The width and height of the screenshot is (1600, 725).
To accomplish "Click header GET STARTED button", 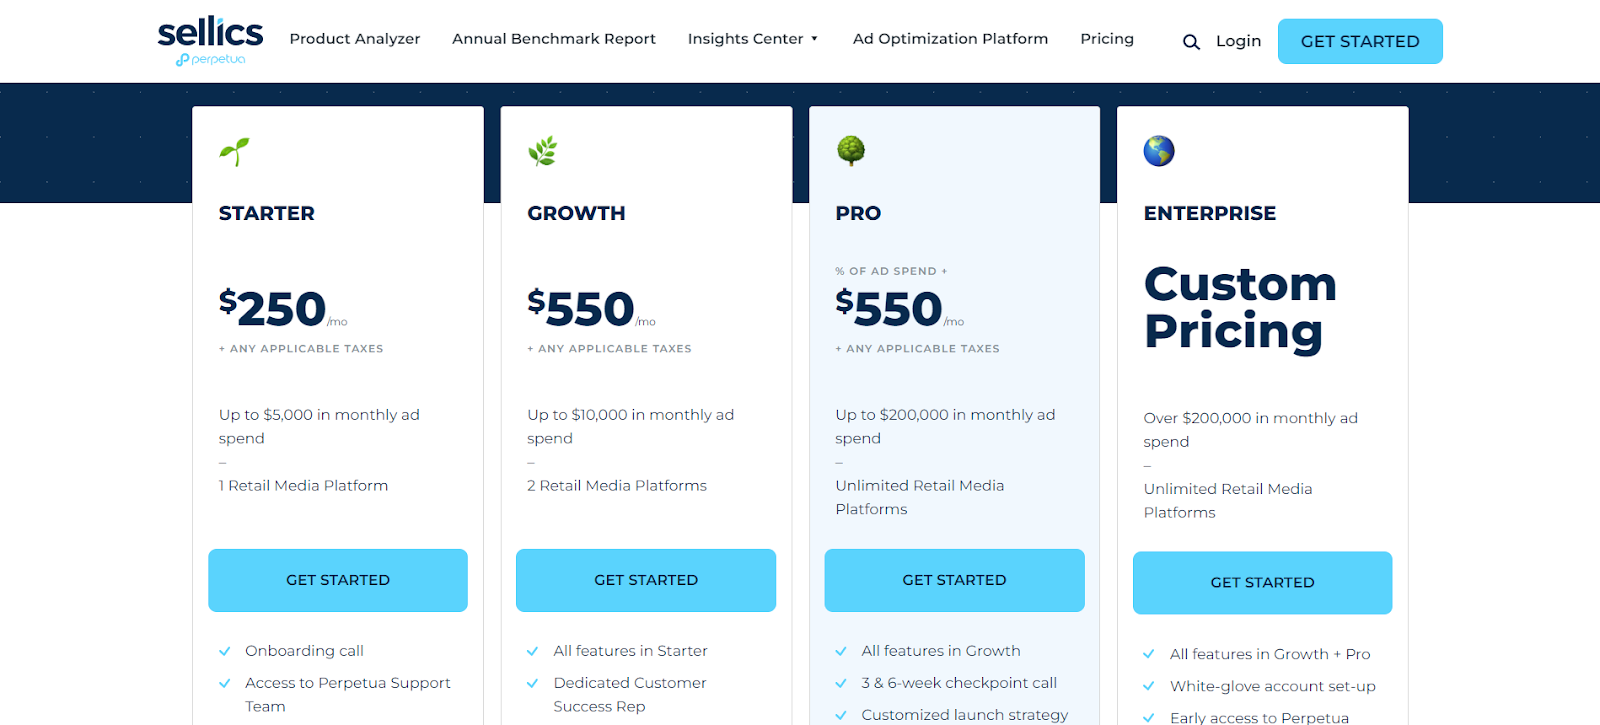I will [x=1360, y=41].
